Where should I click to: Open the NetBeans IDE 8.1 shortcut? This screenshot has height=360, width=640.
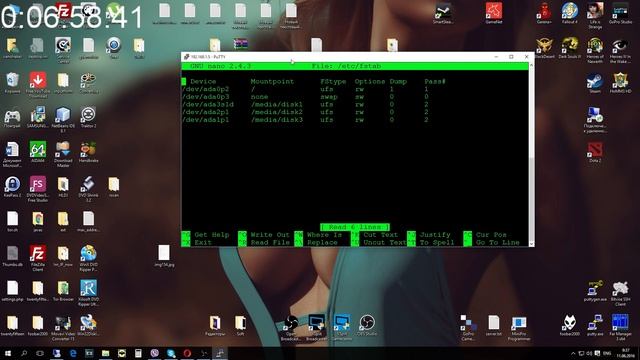(x=63, y=119)
